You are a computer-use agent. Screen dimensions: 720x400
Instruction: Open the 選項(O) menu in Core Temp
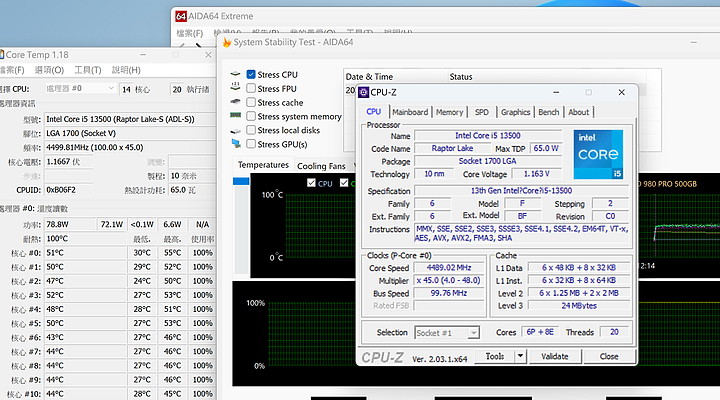(49, 70)
